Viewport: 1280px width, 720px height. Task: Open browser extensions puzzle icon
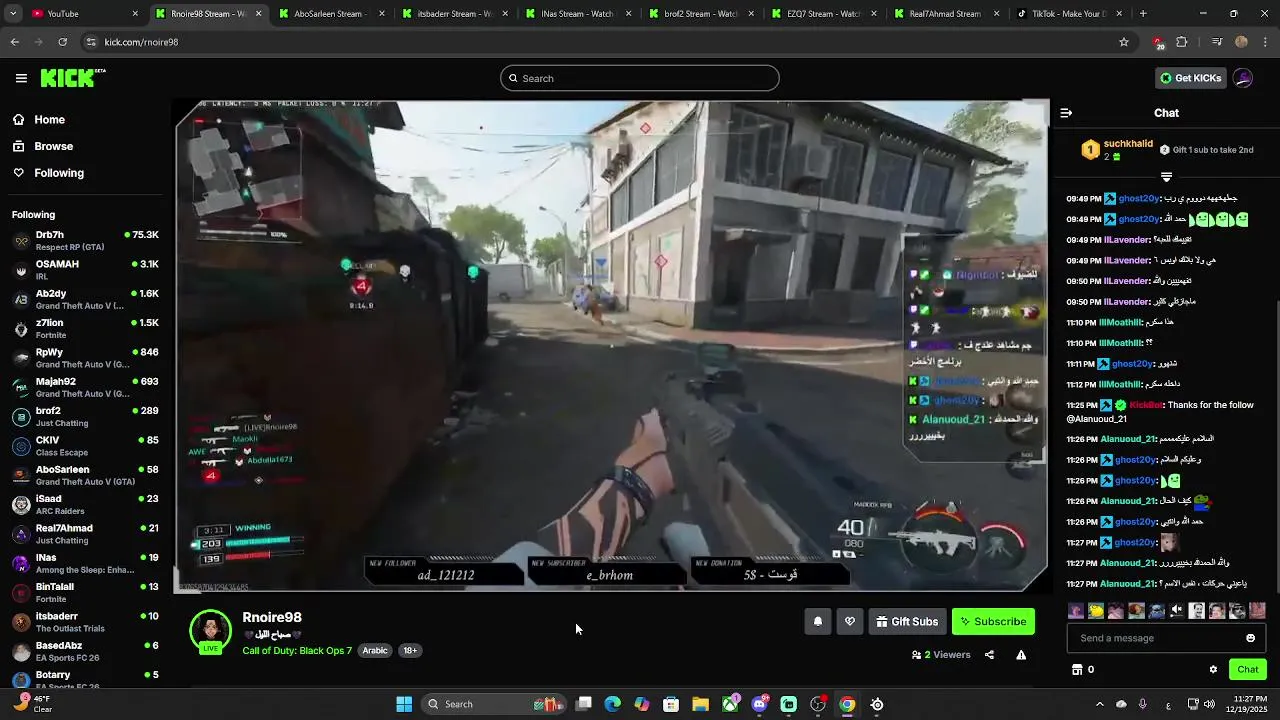click(1182, 42)
